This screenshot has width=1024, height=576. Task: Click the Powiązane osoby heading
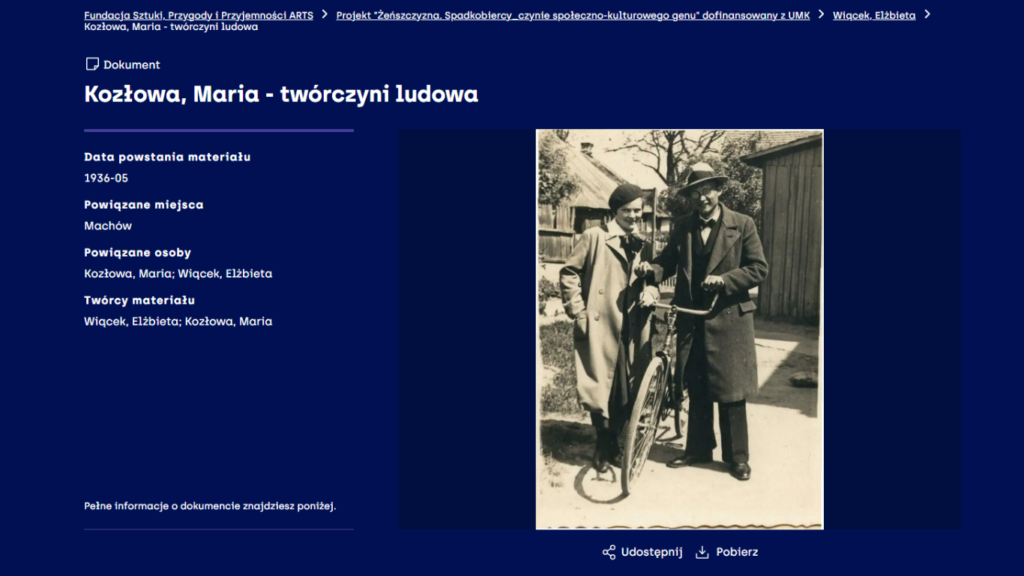tap(137, 253)
